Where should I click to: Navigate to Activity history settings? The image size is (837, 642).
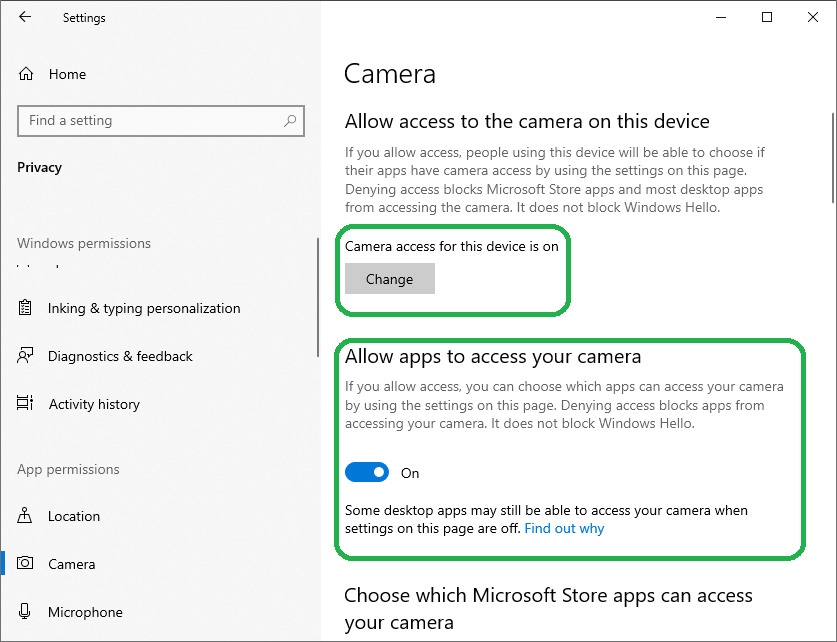pyautogui.click(x=94, y=404)
